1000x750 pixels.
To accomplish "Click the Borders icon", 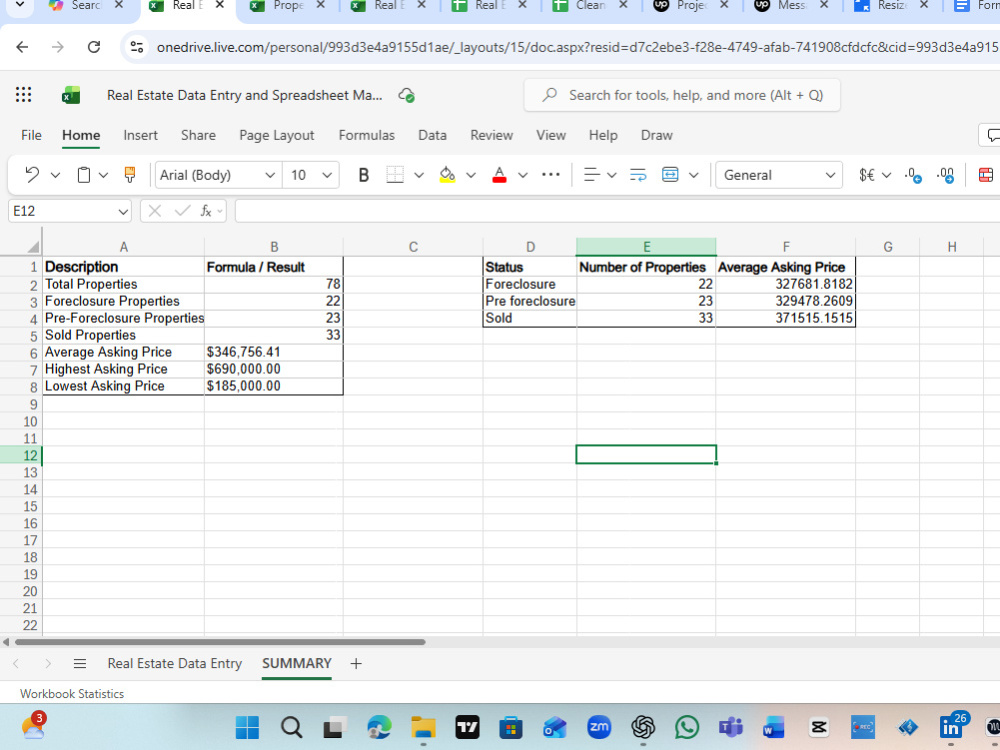I will [395, 175].
